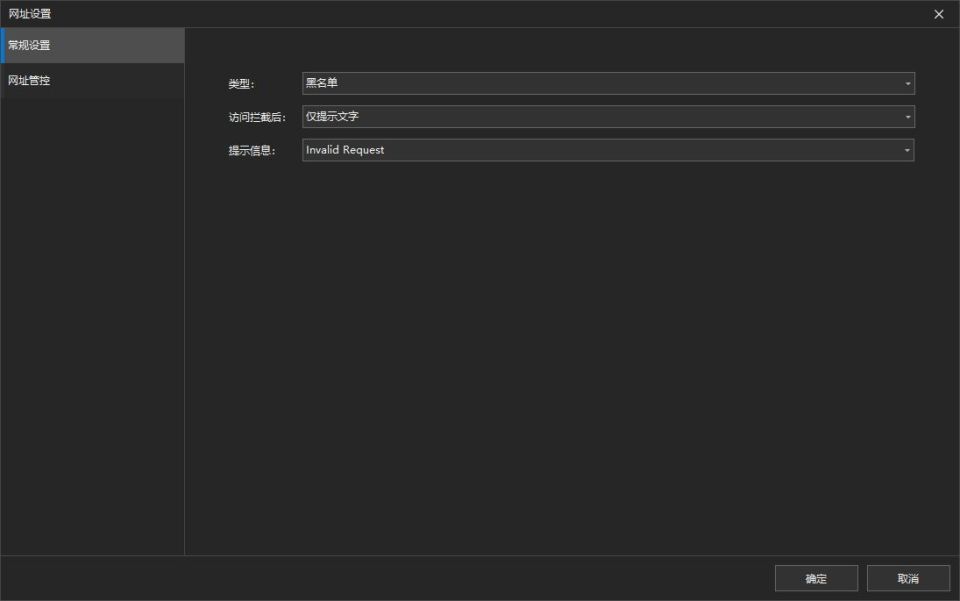Click the 访问拦截后 field label
The image size is (960, 601).
pos(257,117)
